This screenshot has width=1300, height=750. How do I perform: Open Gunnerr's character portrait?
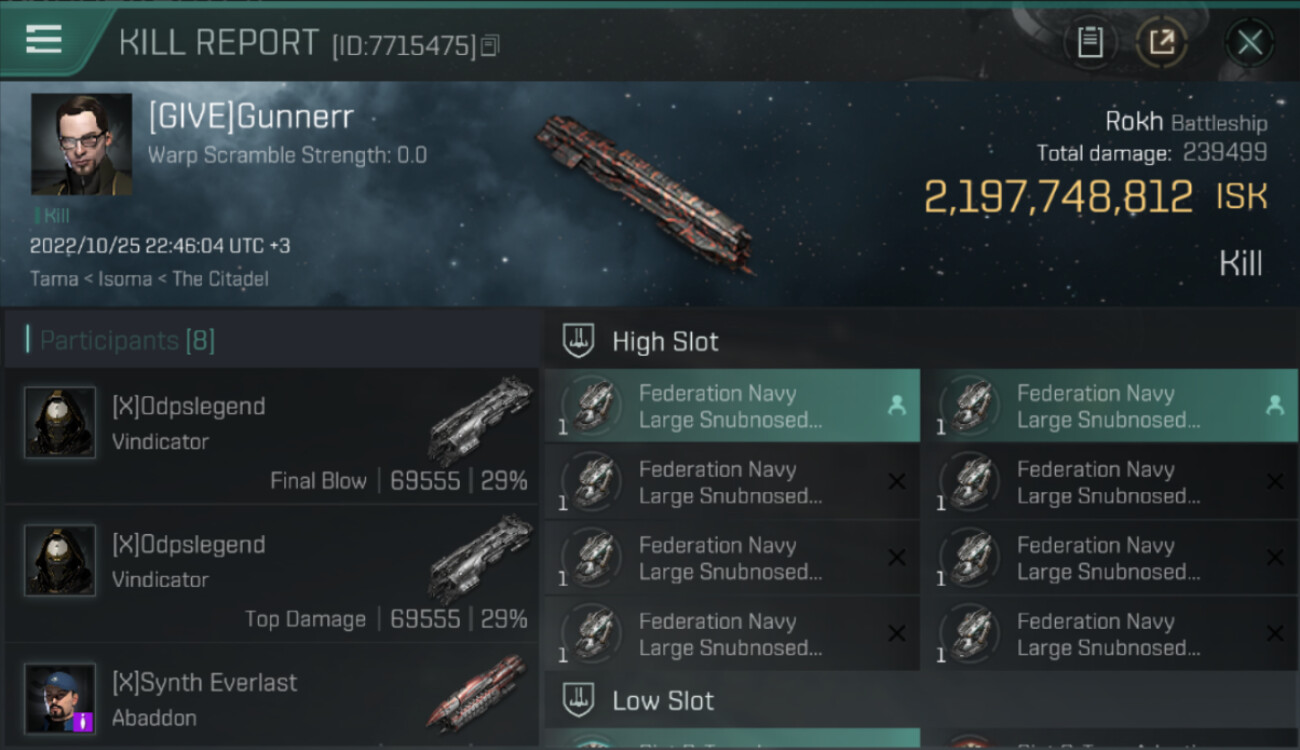click(x=81, y=144)
